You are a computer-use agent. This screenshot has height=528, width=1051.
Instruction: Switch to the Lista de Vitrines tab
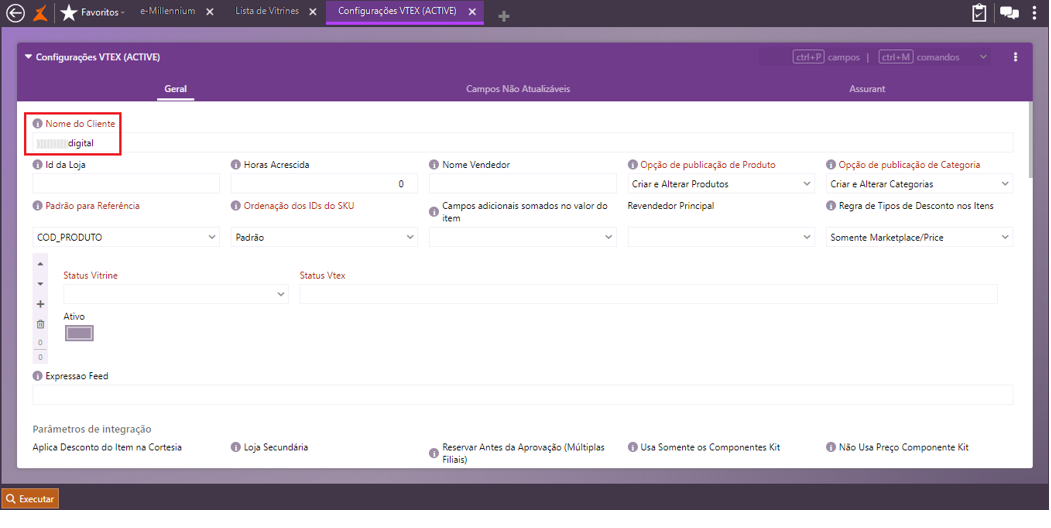(x=267, y=11)
